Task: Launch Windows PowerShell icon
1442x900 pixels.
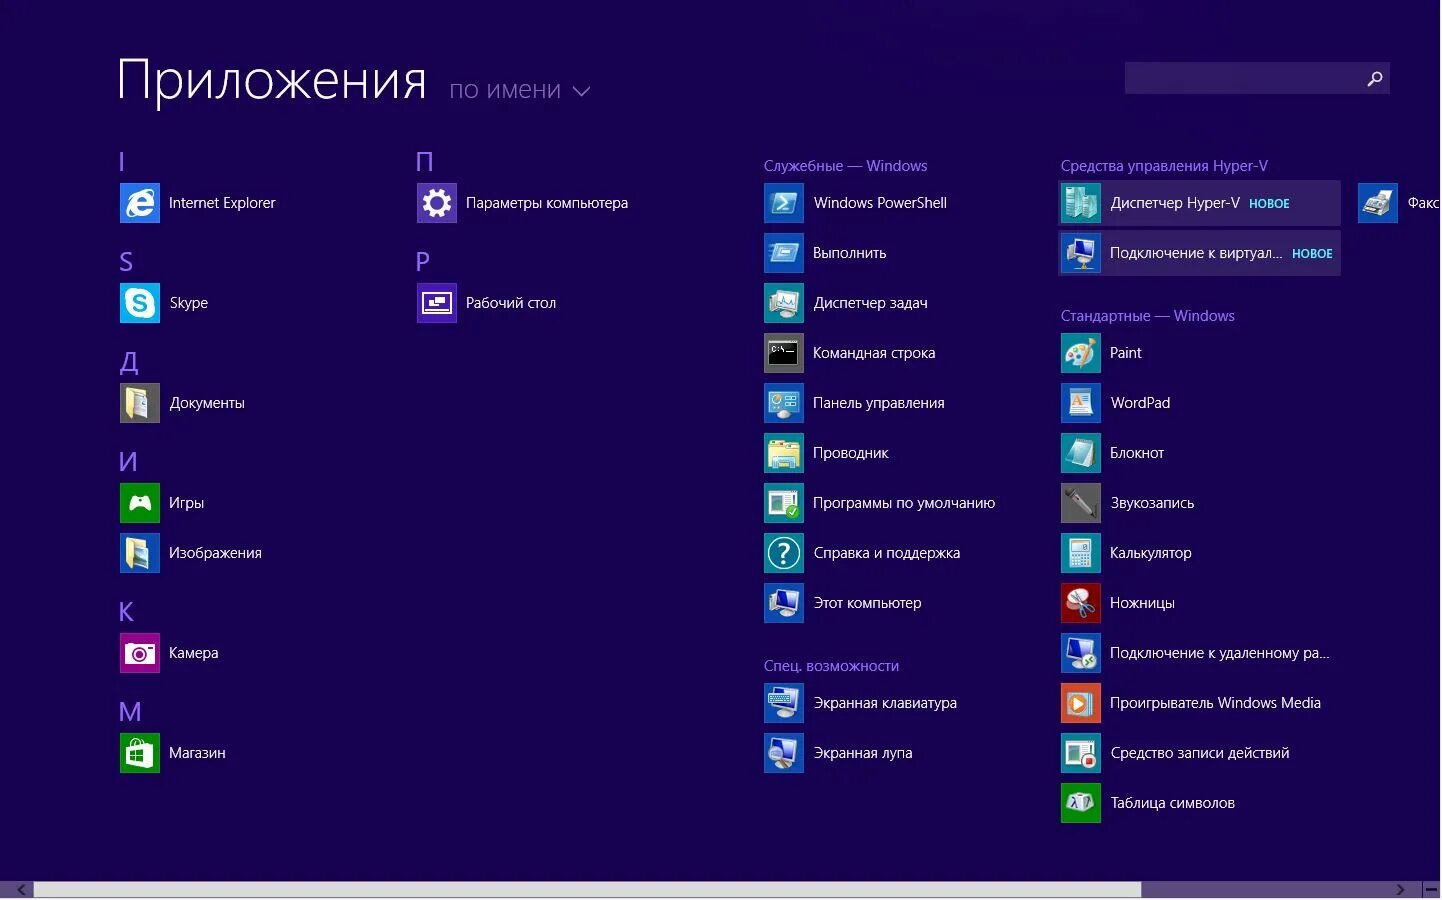Action: pos(784,203)
